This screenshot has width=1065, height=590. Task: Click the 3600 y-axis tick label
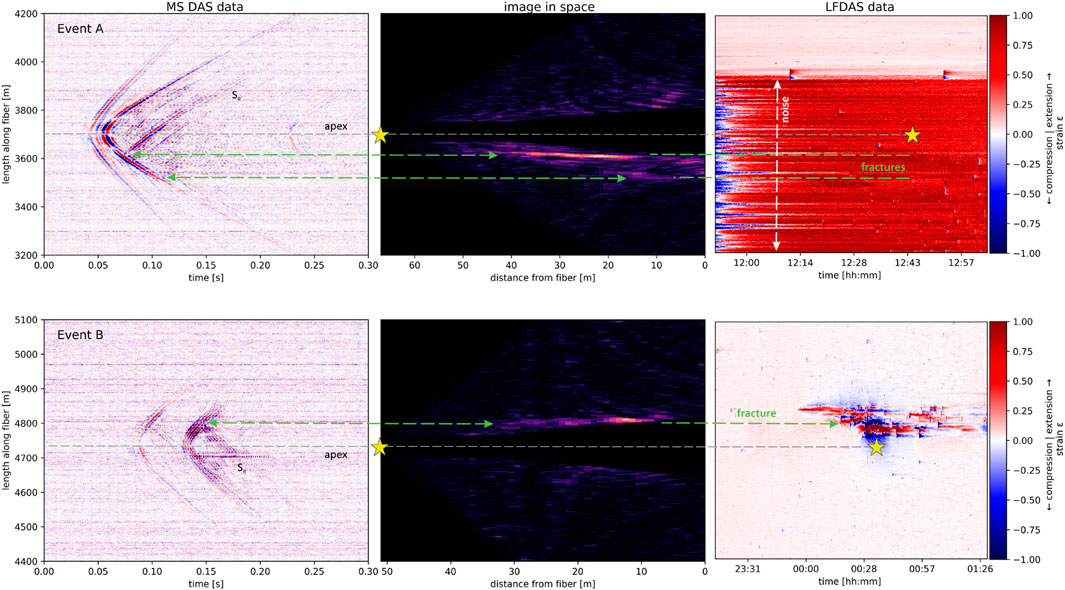tap(26, 158)
